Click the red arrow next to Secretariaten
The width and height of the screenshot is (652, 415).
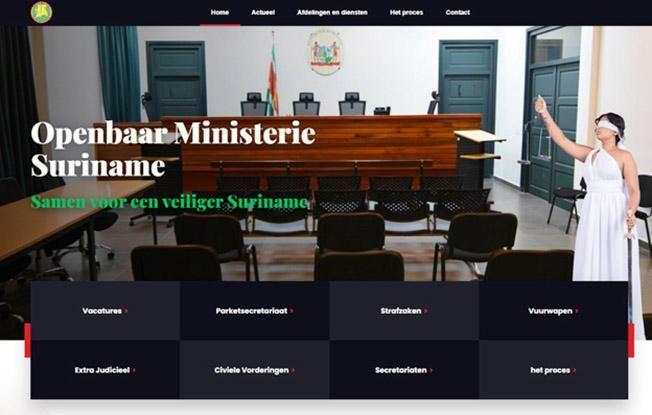431,370
